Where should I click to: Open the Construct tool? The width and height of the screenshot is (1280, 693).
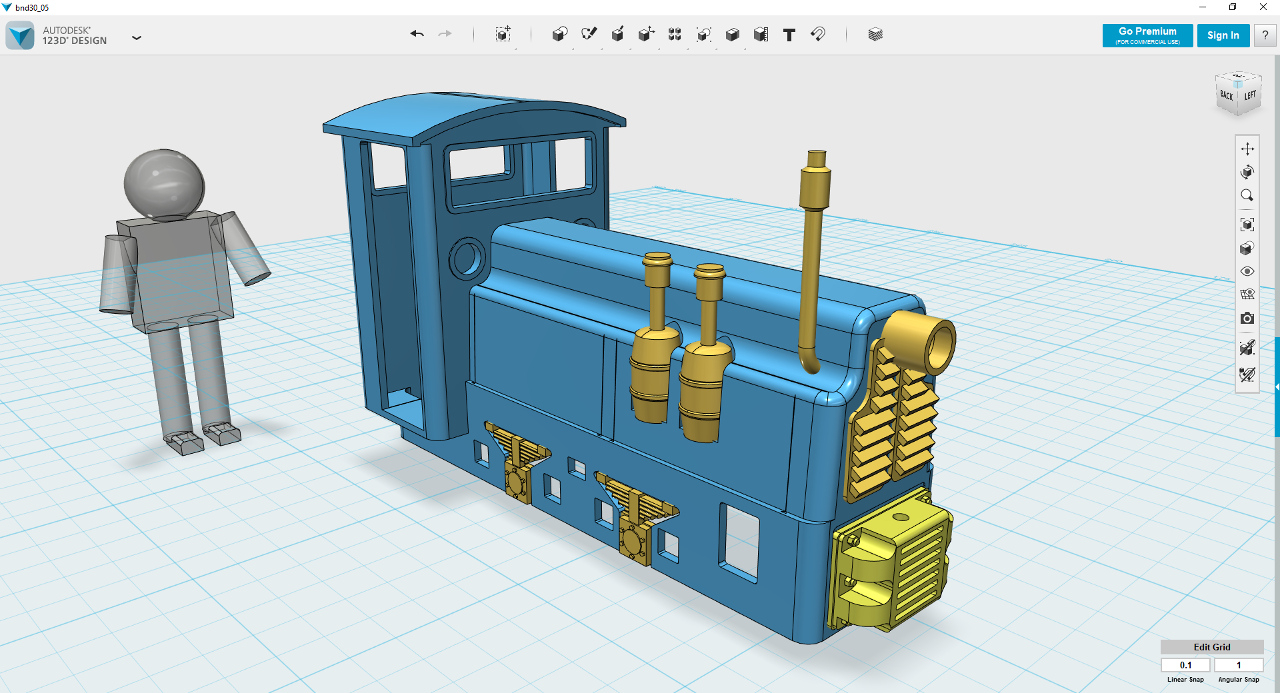click(x=618, y=34)
